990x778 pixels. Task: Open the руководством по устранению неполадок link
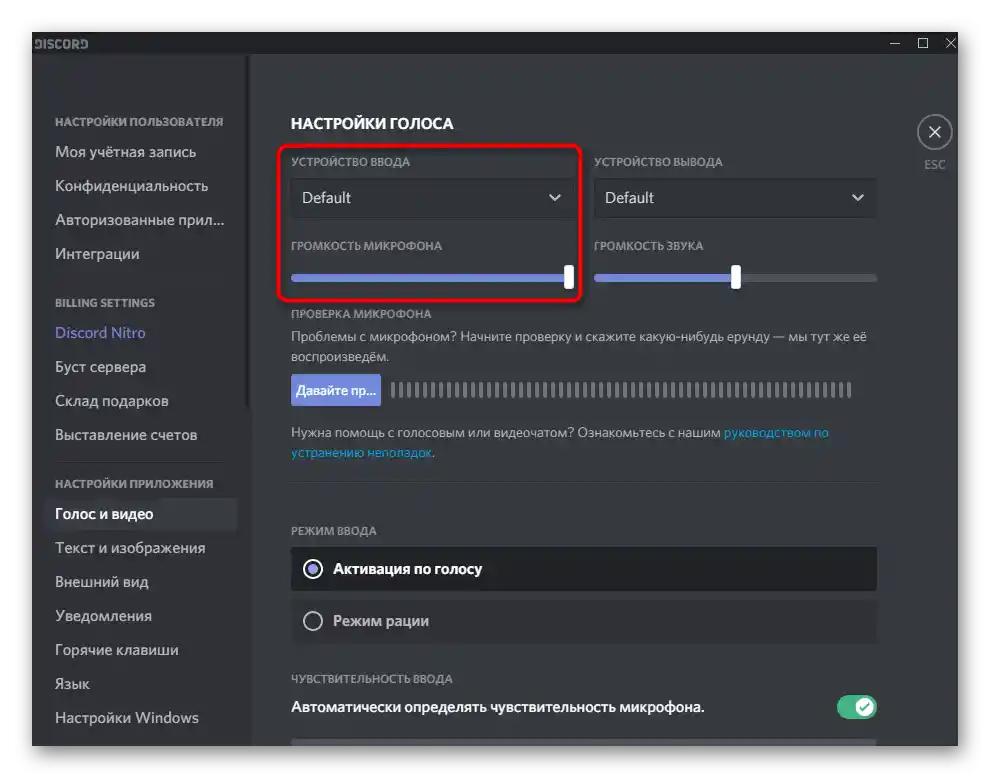coord(776,433)
